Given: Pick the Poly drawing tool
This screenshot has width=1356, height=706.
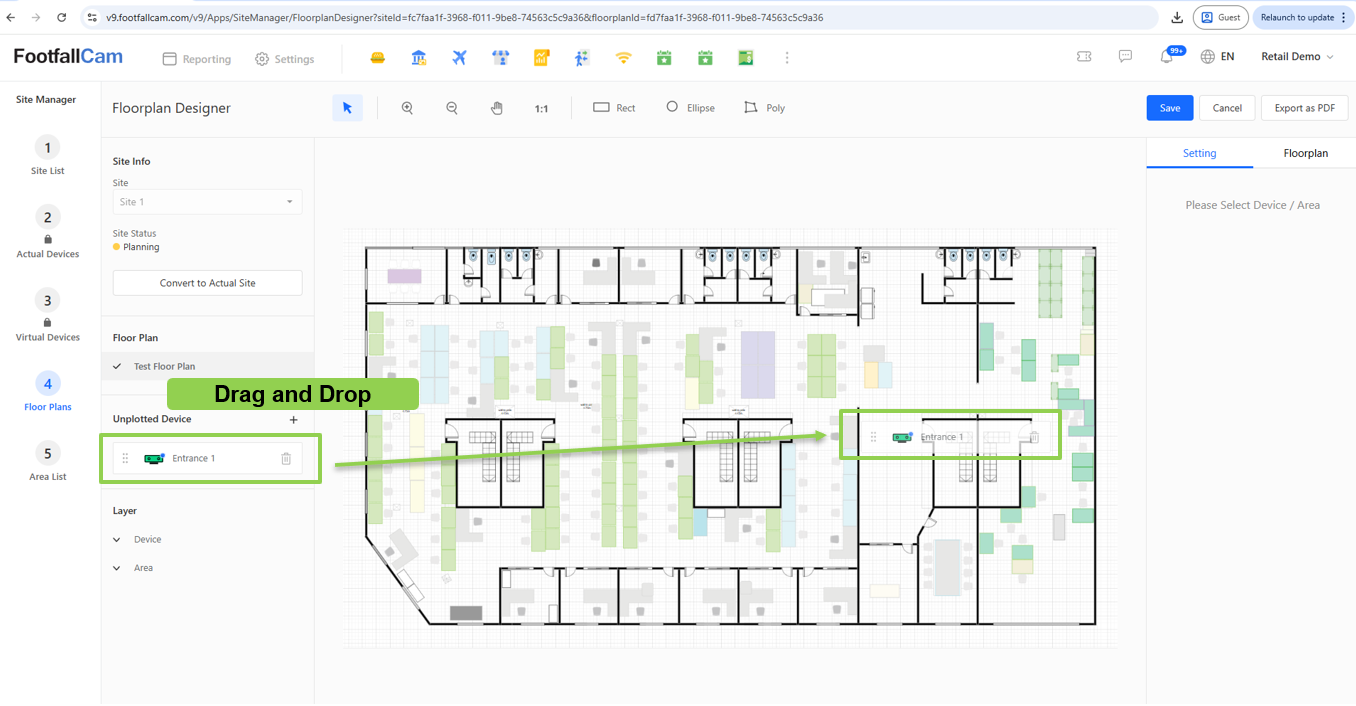Looking at the screenshot, I should pos(764,108).
